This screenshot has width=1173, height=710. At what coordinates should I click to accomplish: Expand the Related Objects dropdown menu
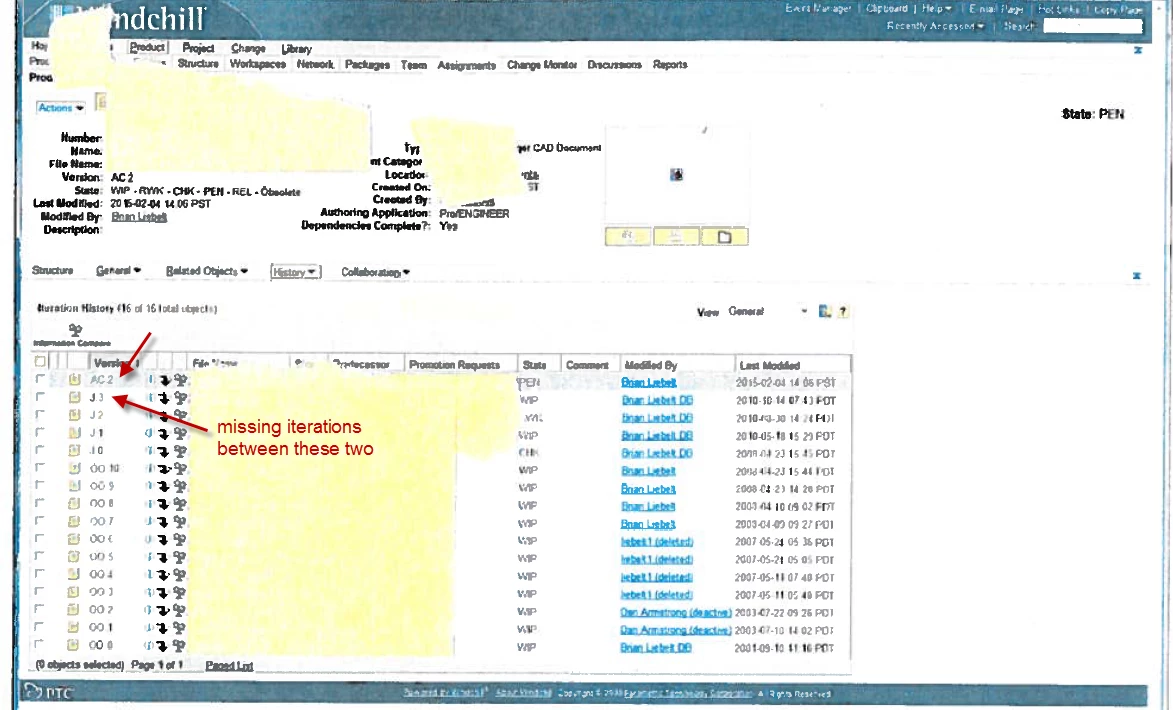[x=206, y=272]
